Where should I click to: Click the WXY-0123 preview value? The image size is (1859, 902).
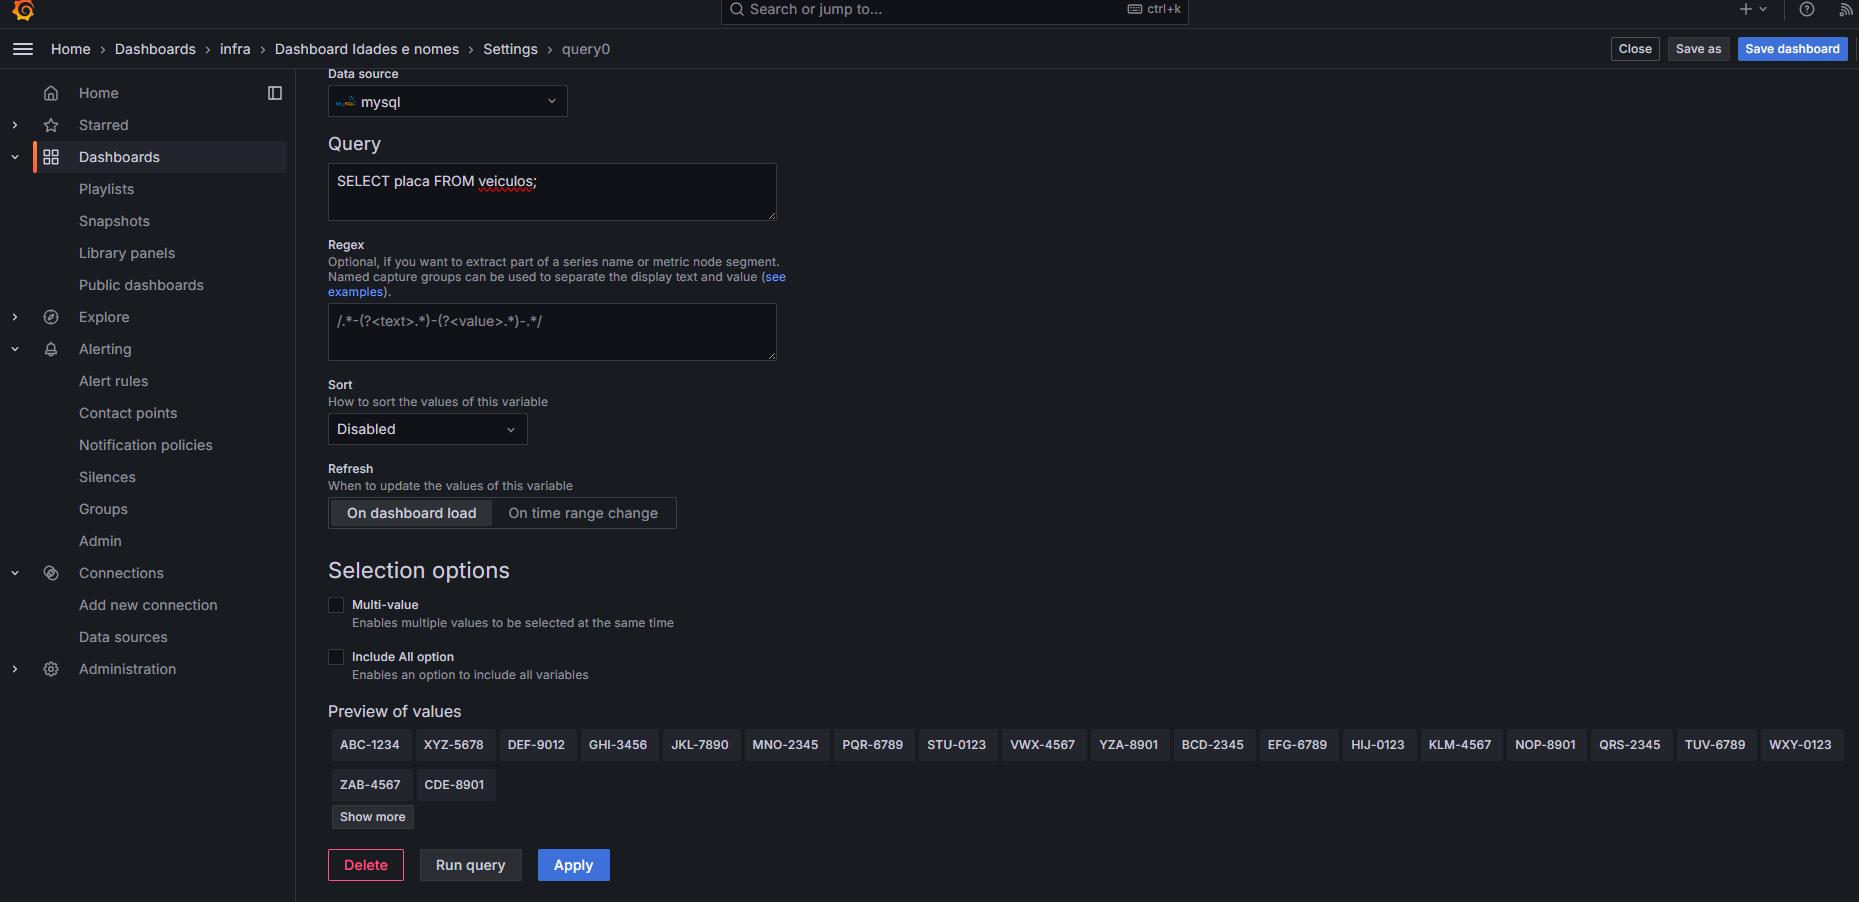1800,745
